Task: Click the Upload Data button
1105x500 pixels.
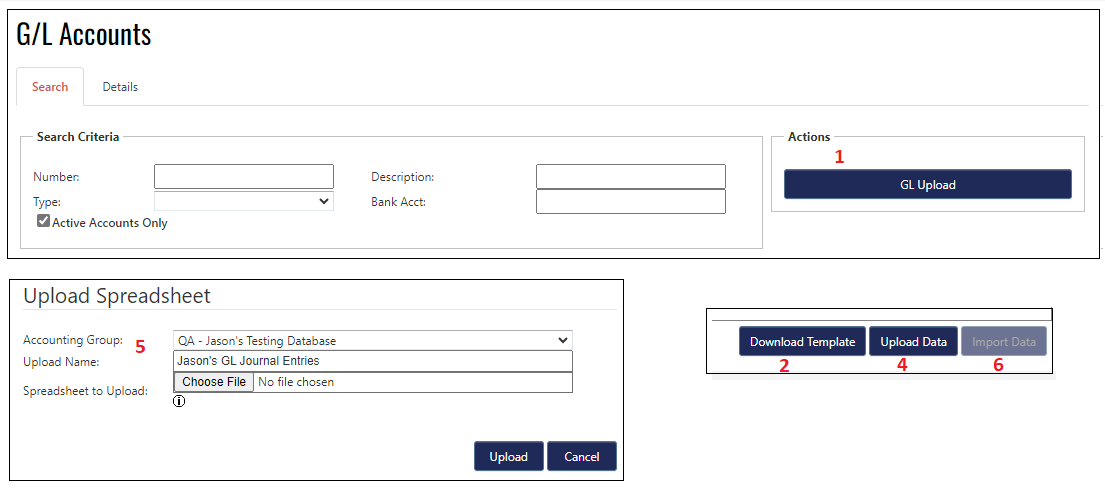Action: click(x=913, y=342)
